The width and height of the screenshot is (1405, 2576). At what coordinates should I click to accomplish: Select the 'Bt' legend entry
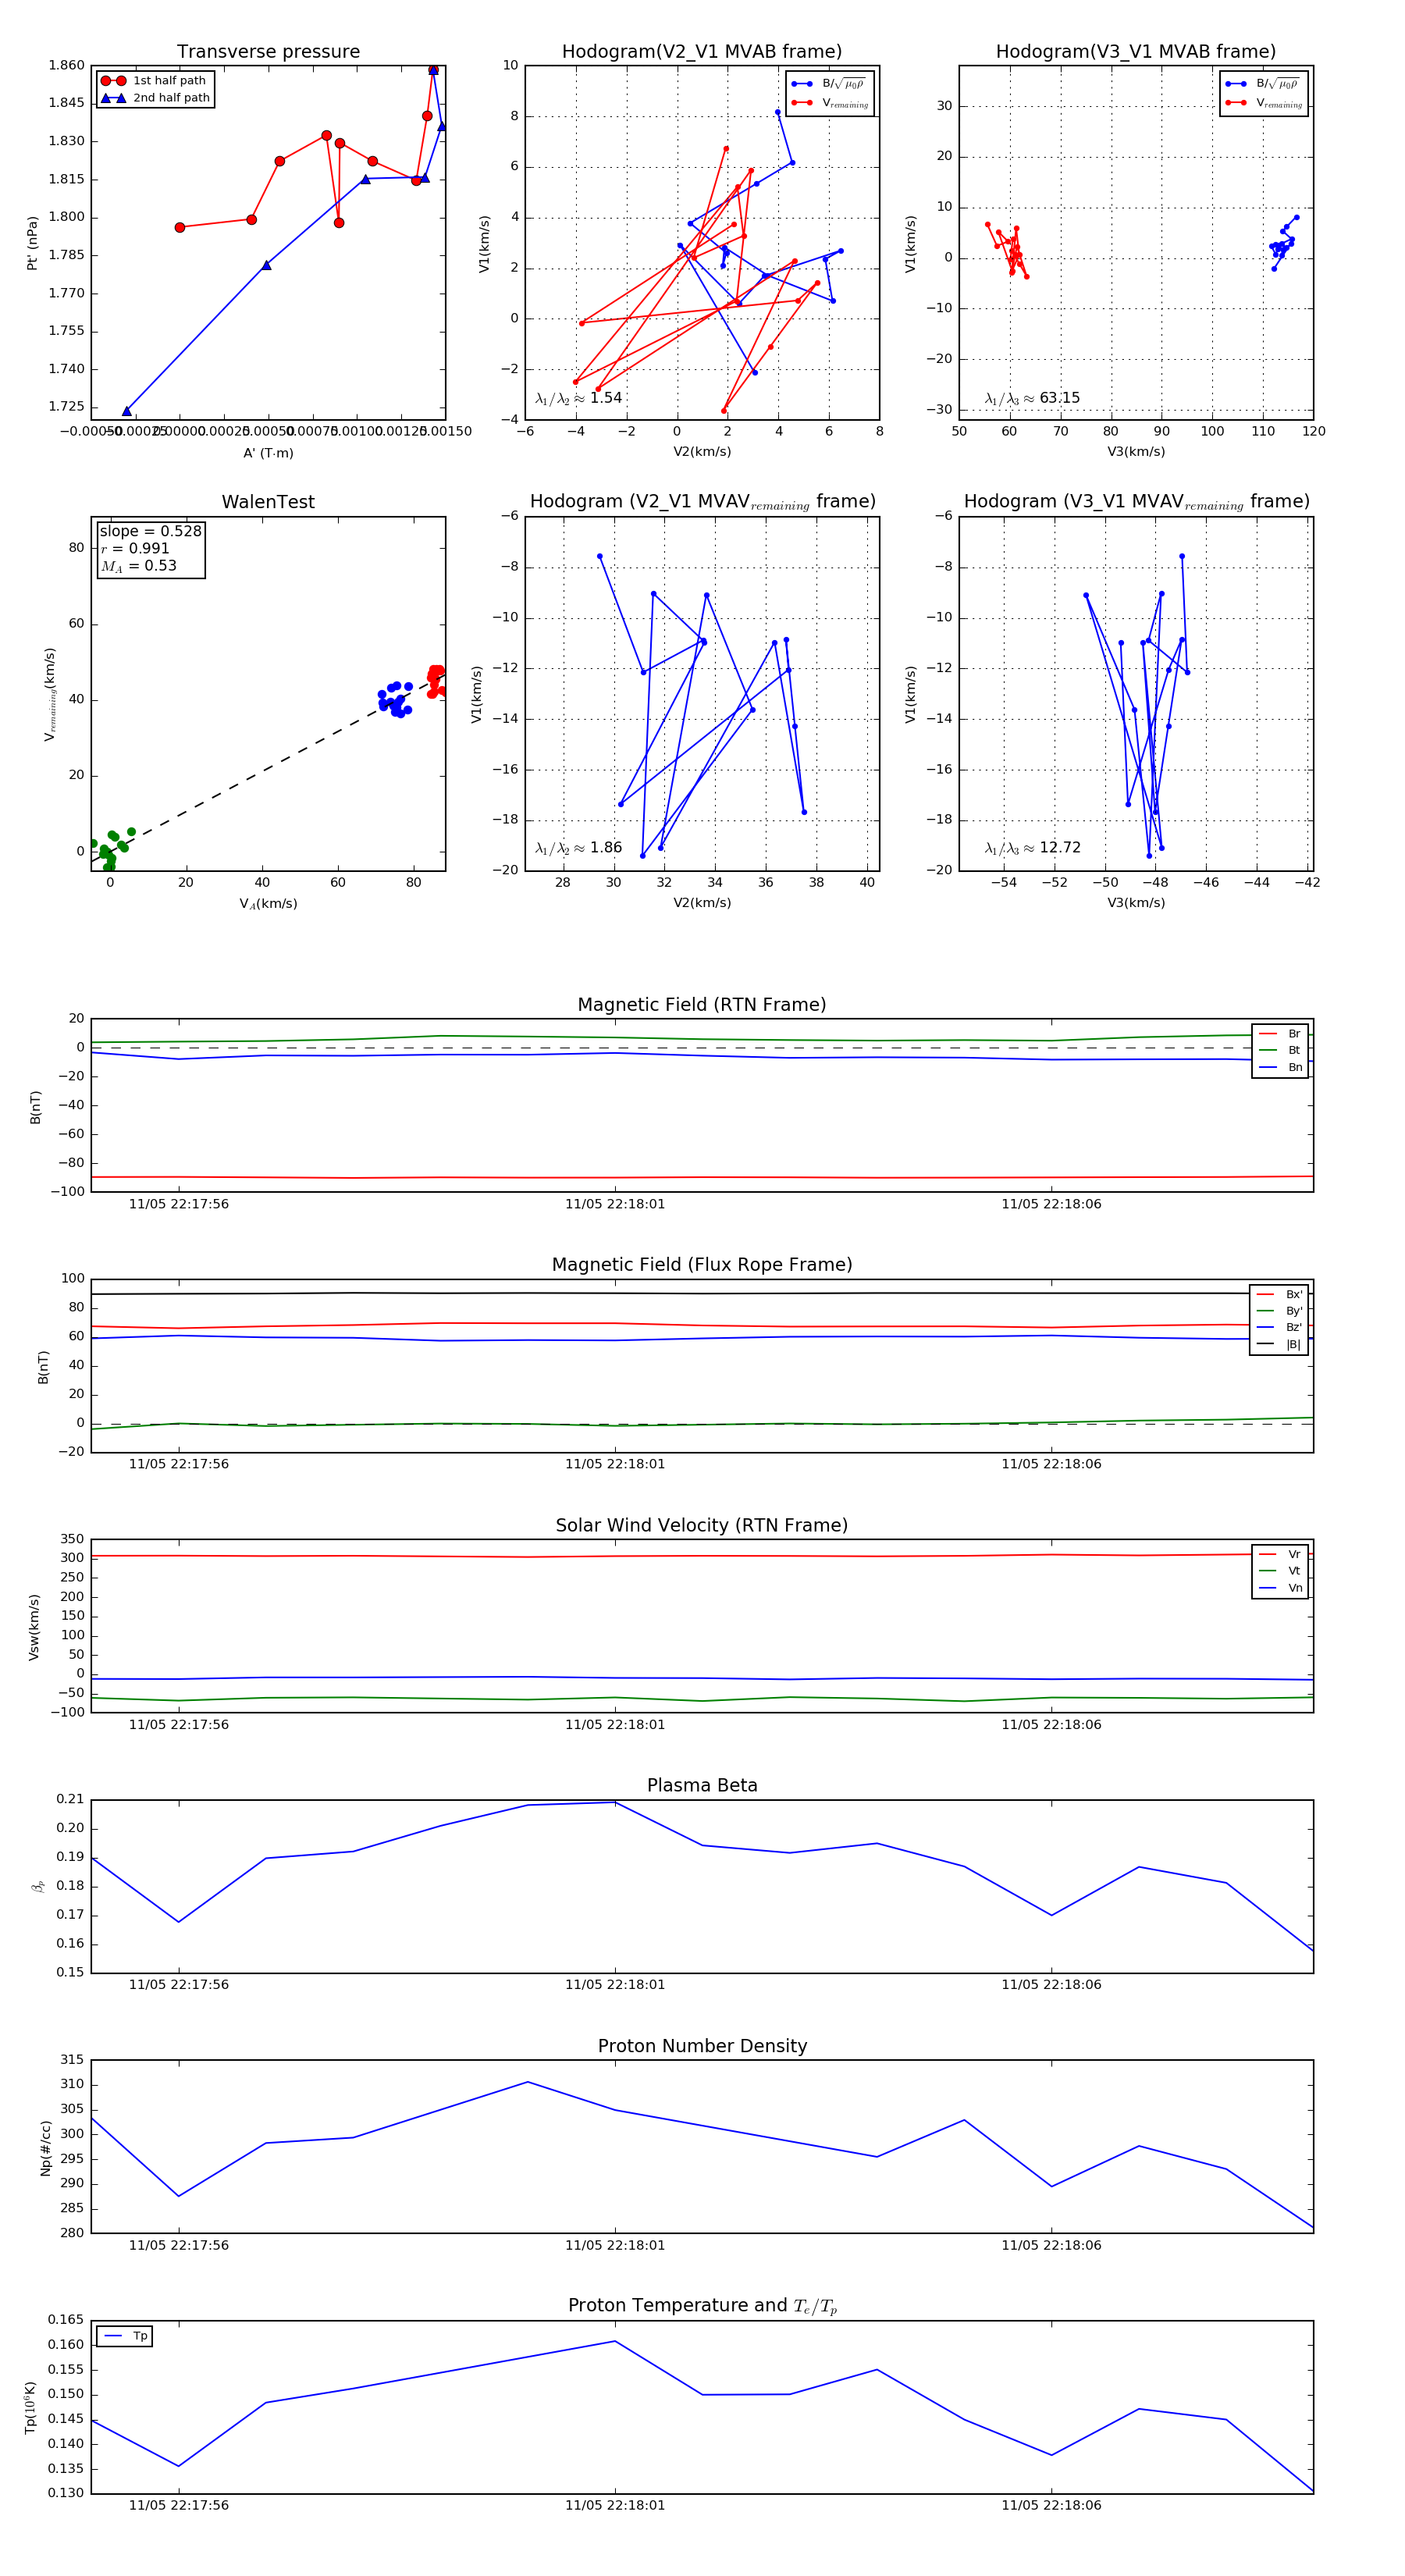[x=1280, y=1050]
